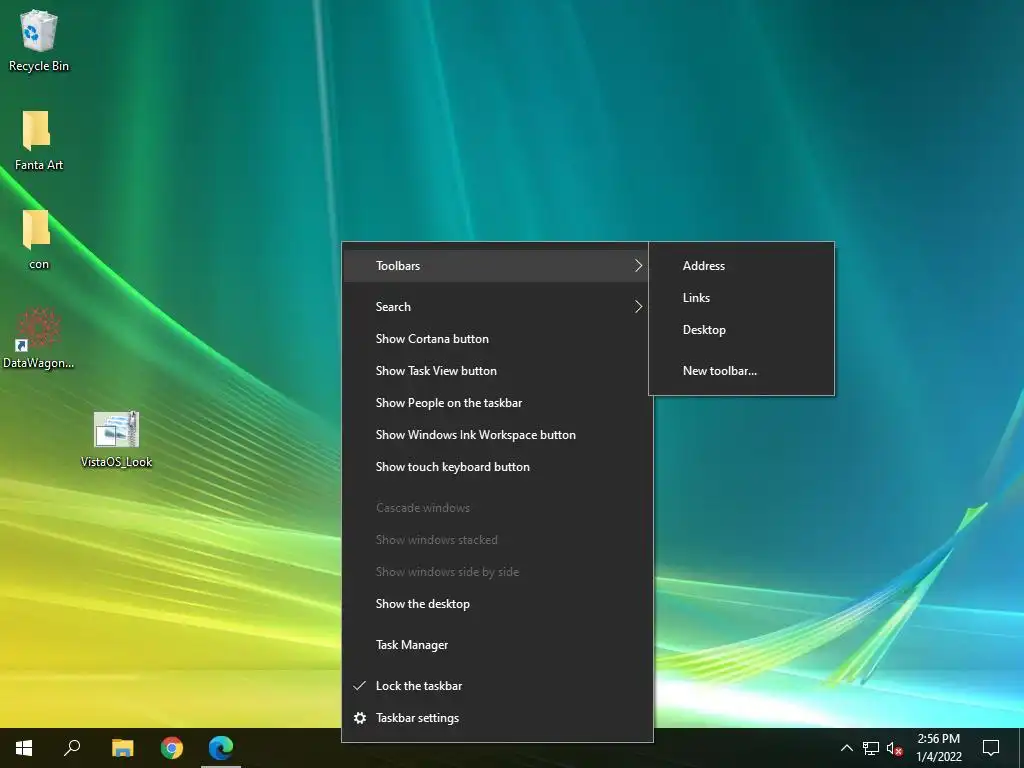1024x768 pixels.
Task: Launch Microsoft Edge from the taskbar
Action: pos(221,748)
